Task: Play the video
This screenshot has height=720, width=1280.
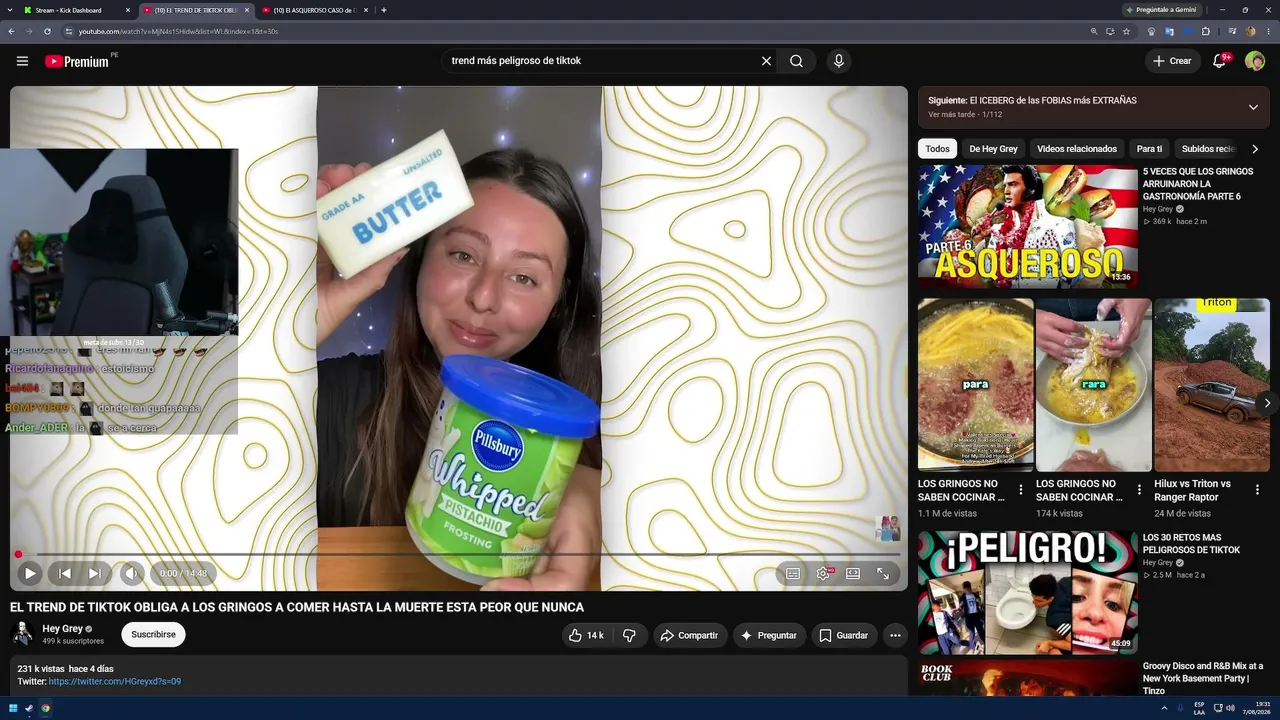Action: point(30,573)
